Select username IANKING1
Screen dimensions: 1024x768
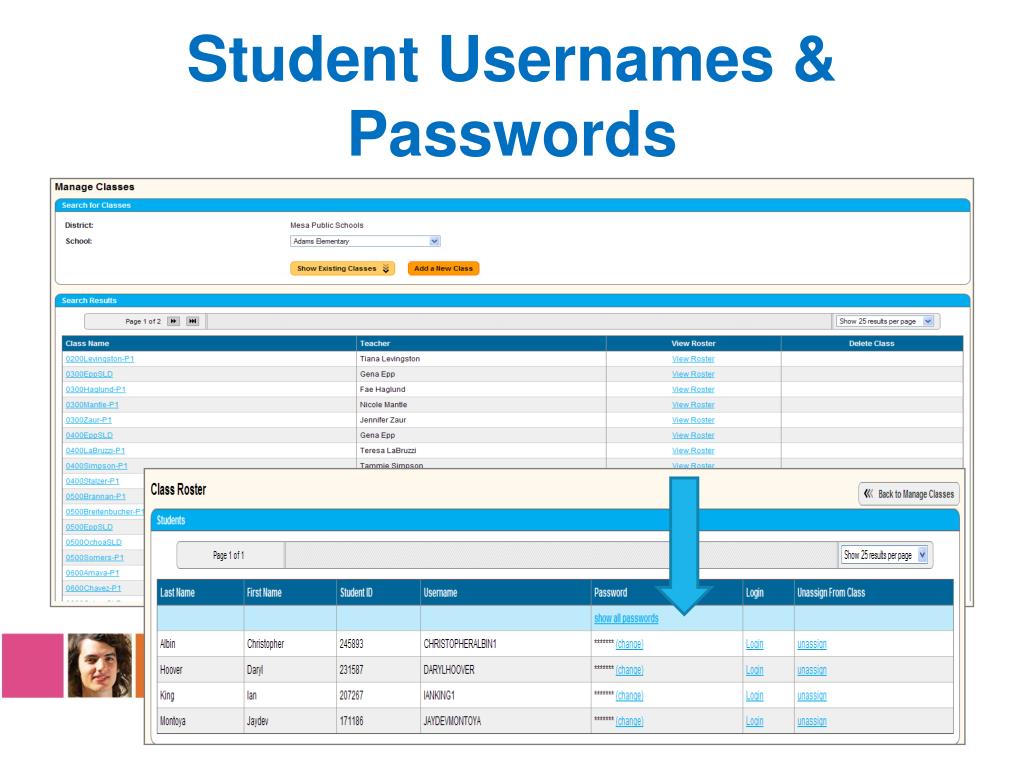coord(439,696)
